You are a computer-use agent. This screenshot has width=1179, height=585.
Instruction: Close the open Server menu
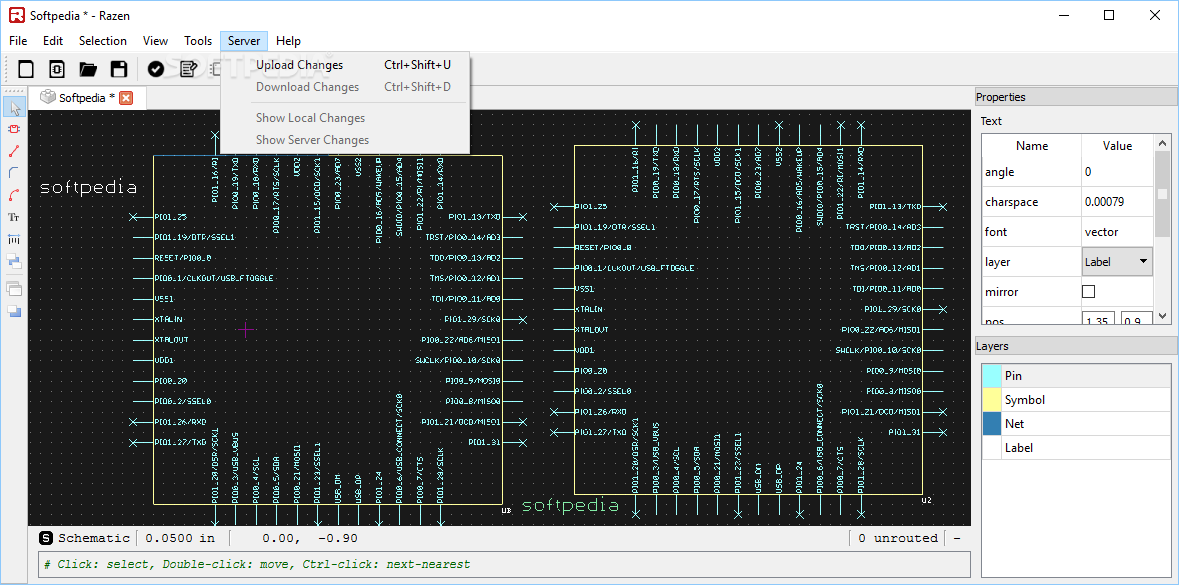(x=244, y=41)
